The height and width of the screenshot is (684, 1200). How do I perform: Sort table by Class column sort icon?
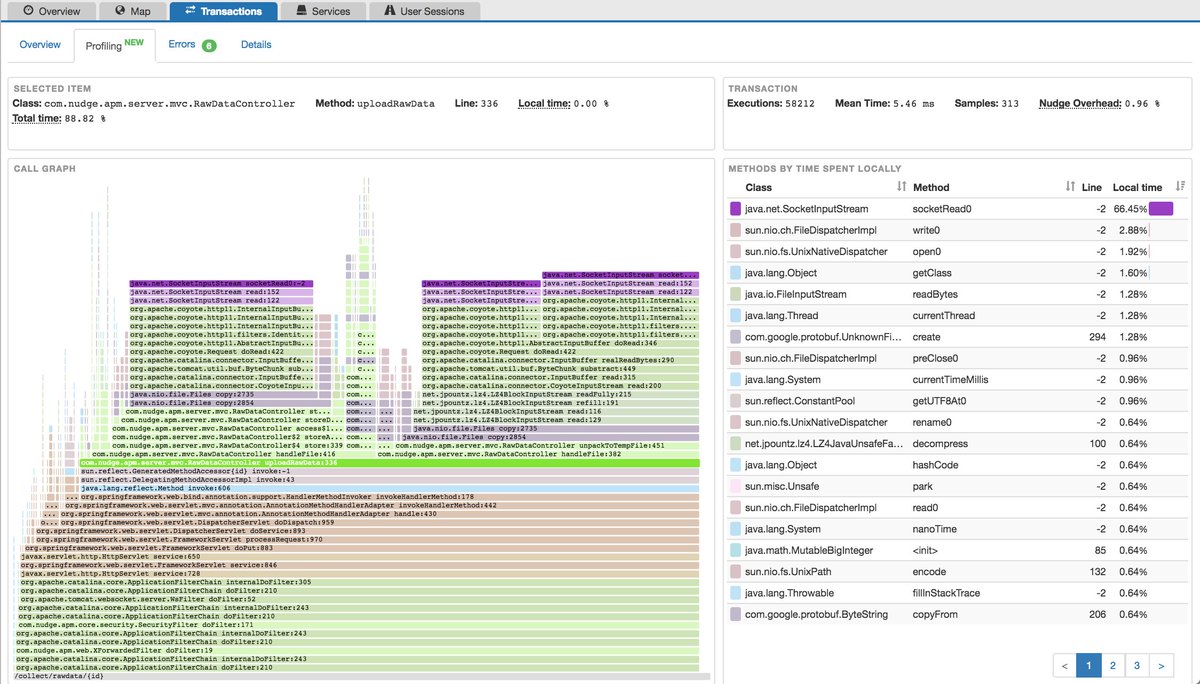tap(901, 187)
